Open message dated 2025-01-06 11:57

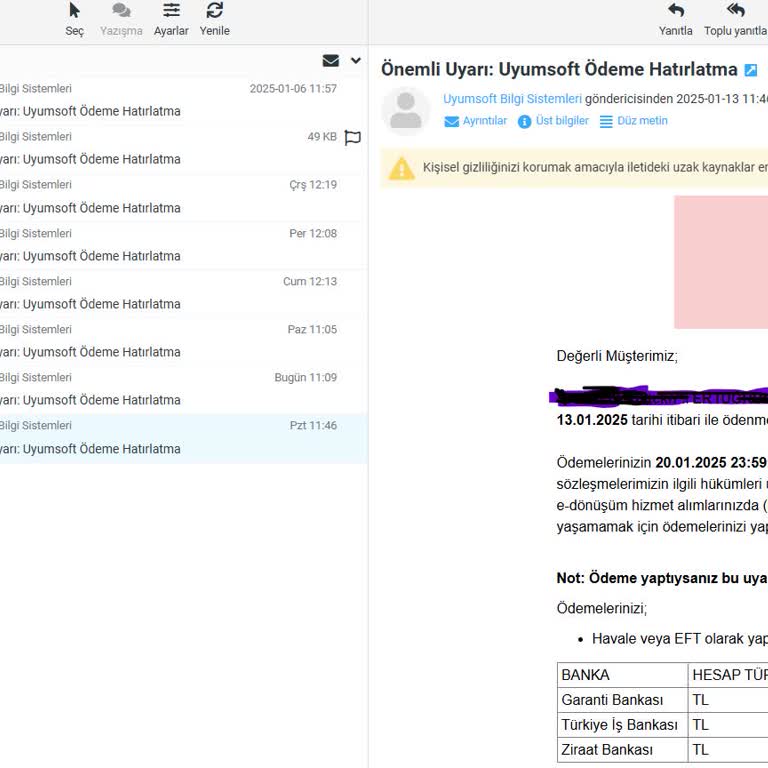click(183, 100)
